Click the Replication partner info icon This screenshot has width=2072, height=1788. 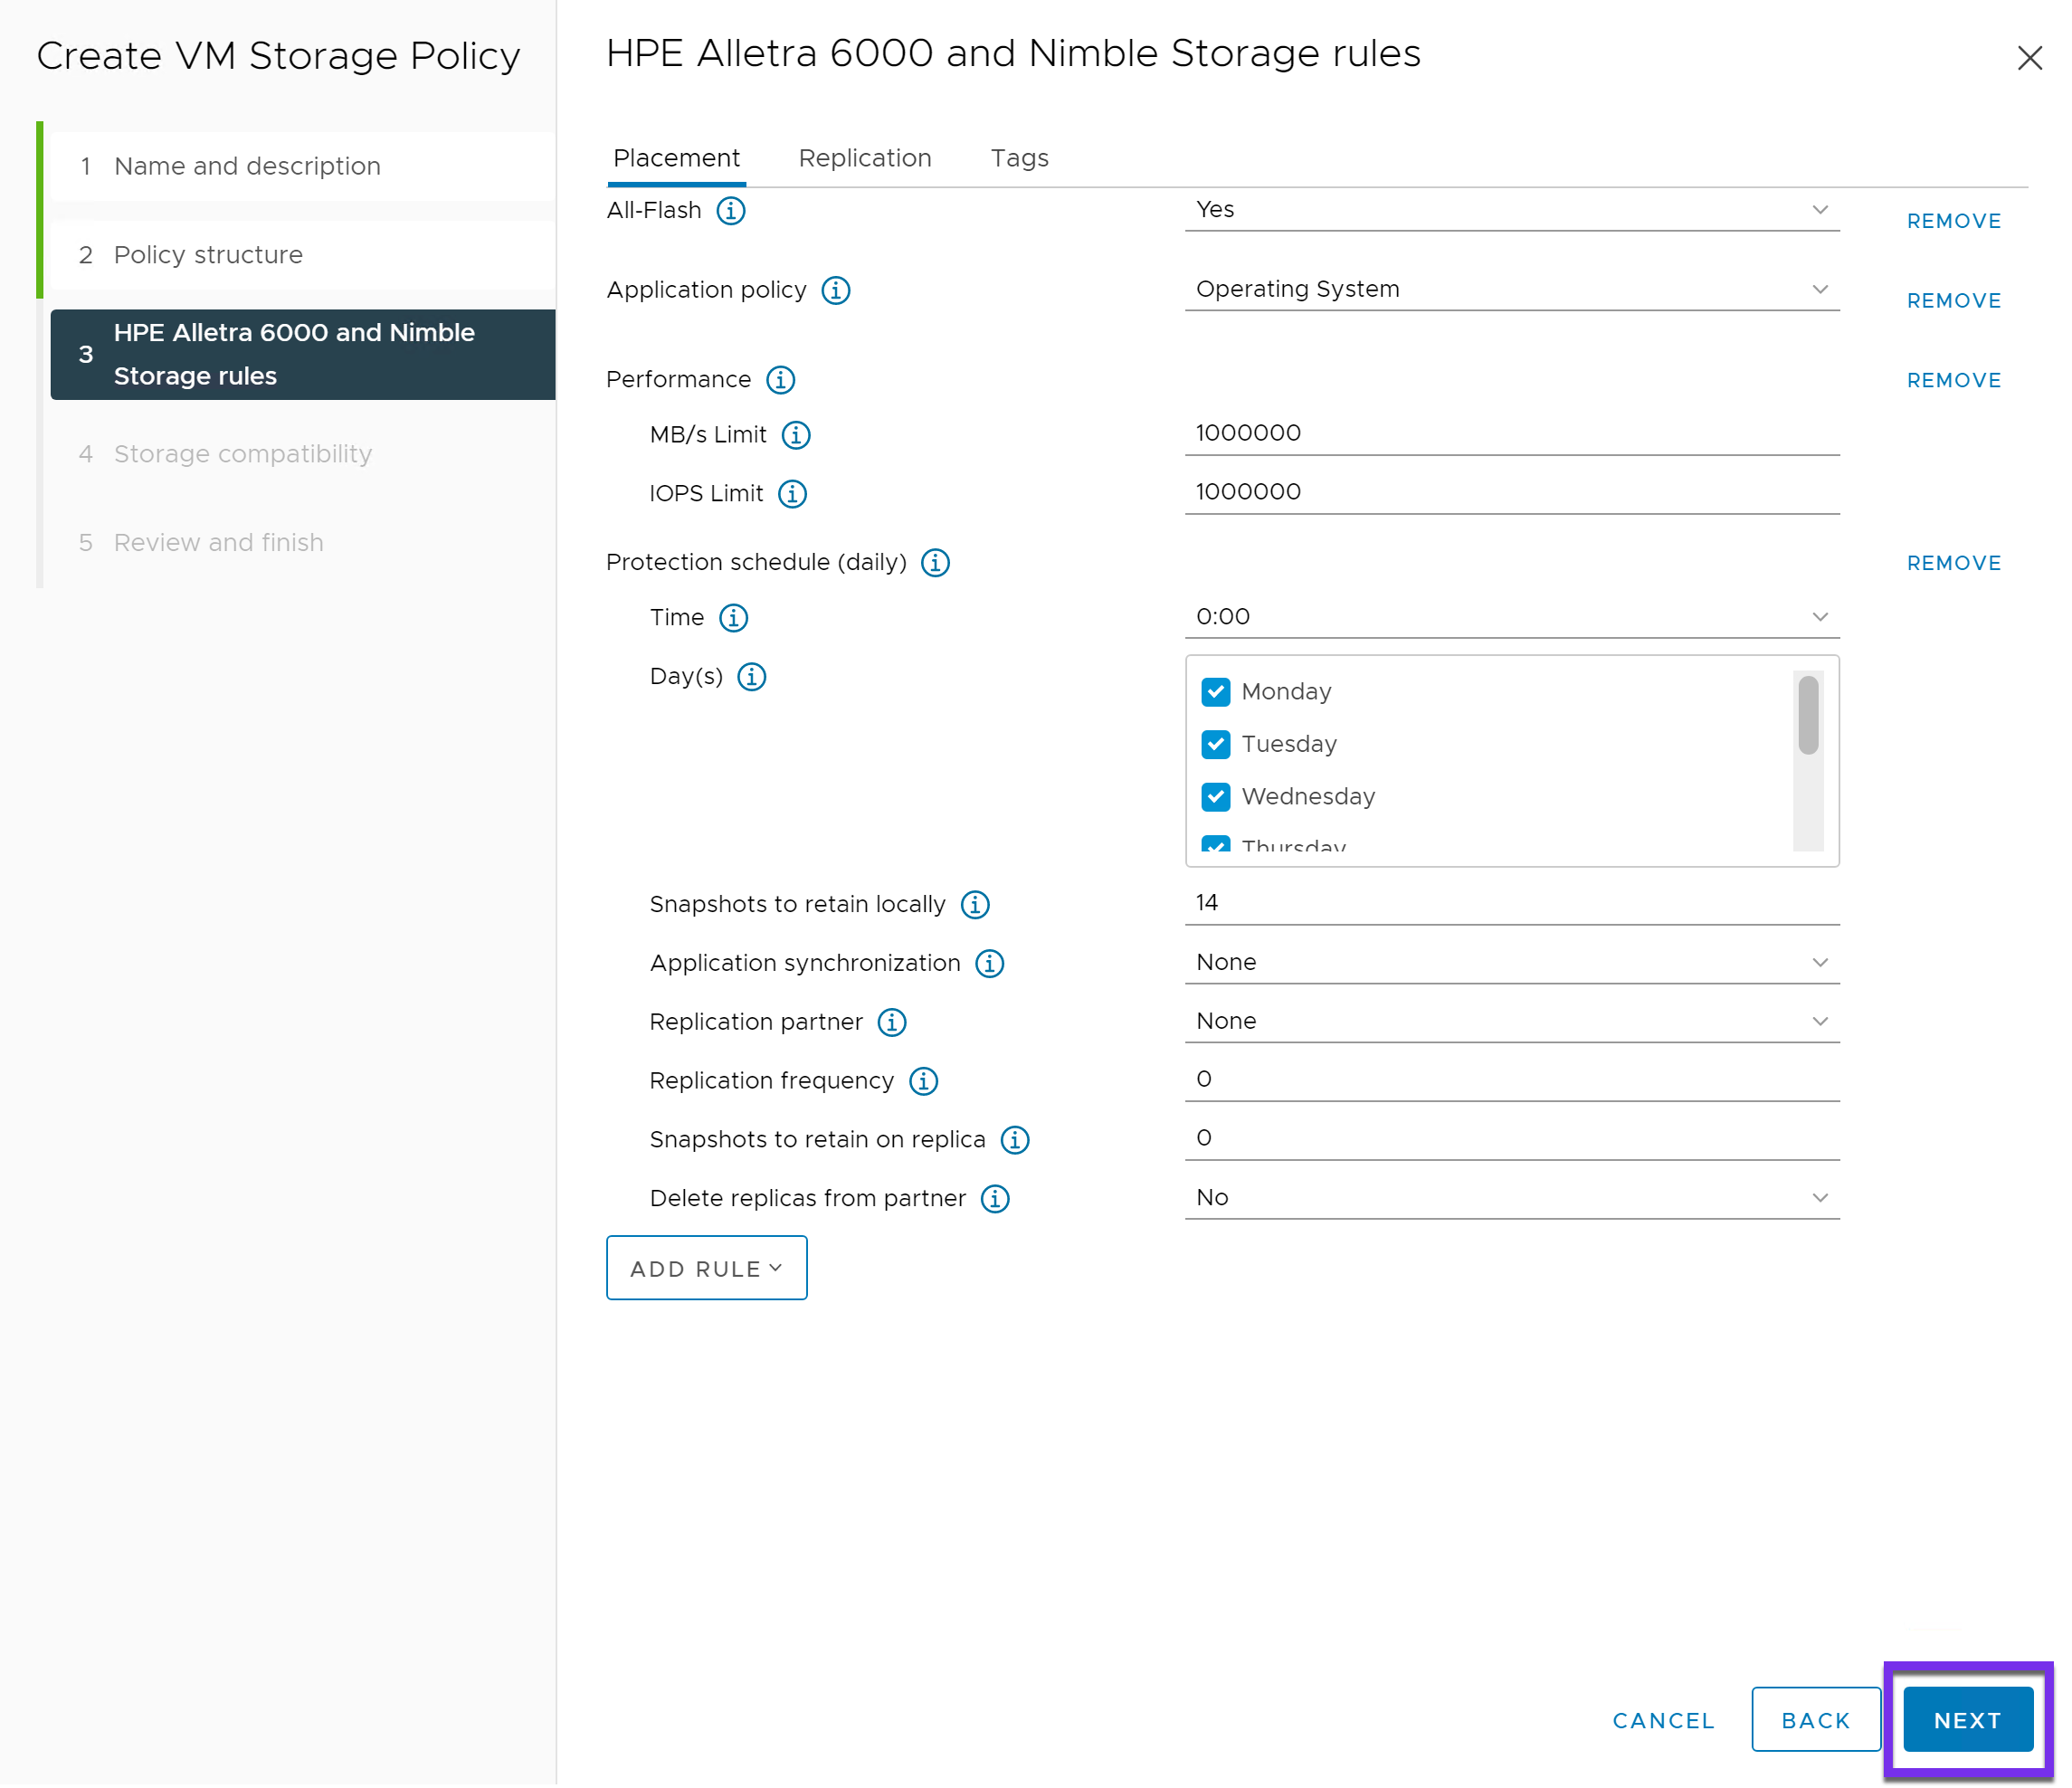click(x=892, y=1022)
